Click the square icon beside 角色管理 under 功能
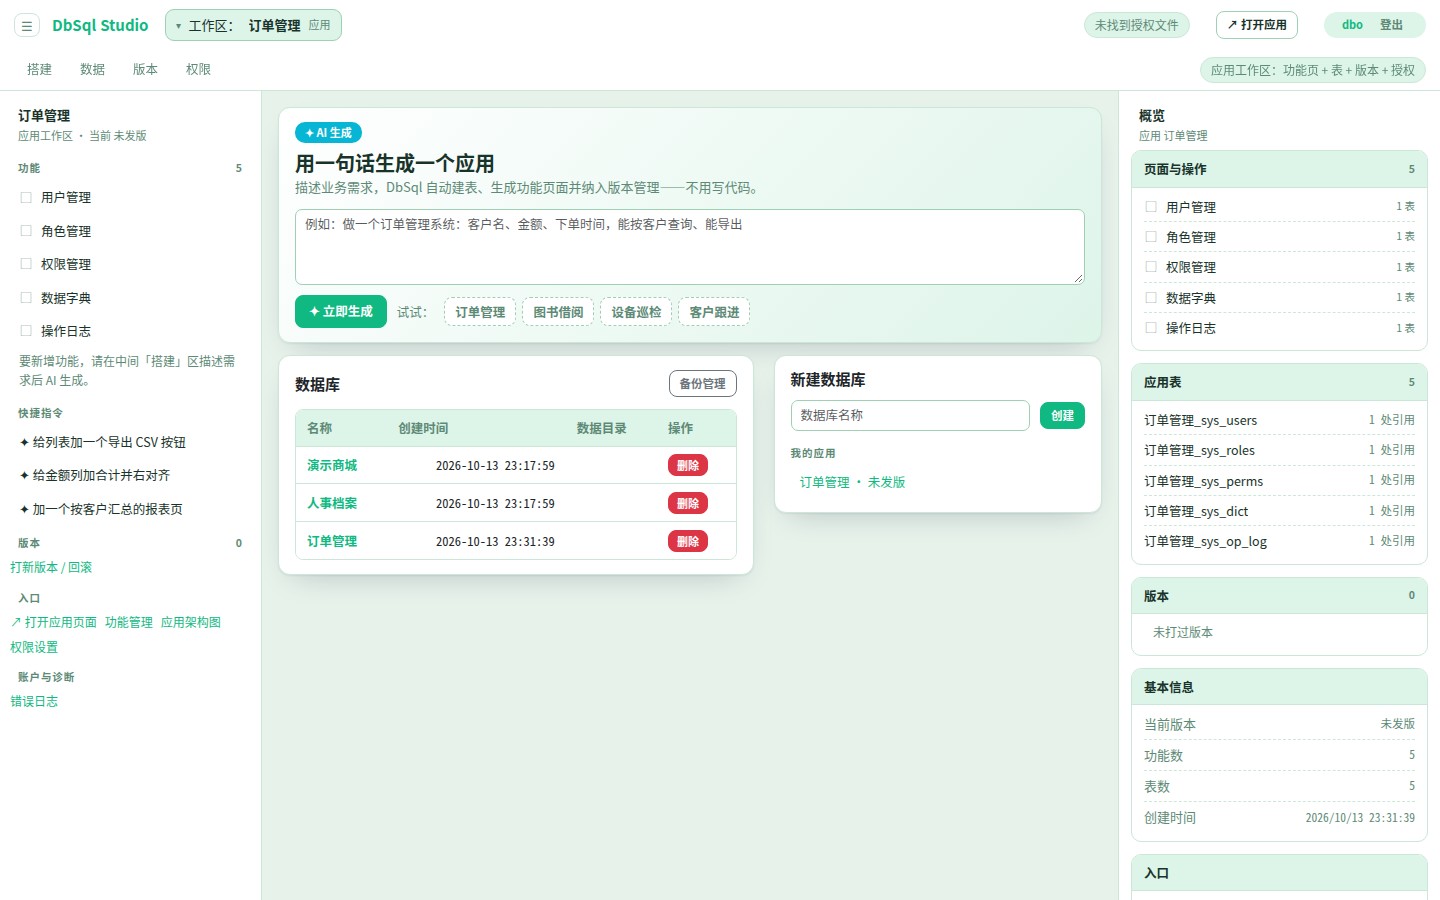Viewport: 1440px width, 900px height. coord(26,231)
